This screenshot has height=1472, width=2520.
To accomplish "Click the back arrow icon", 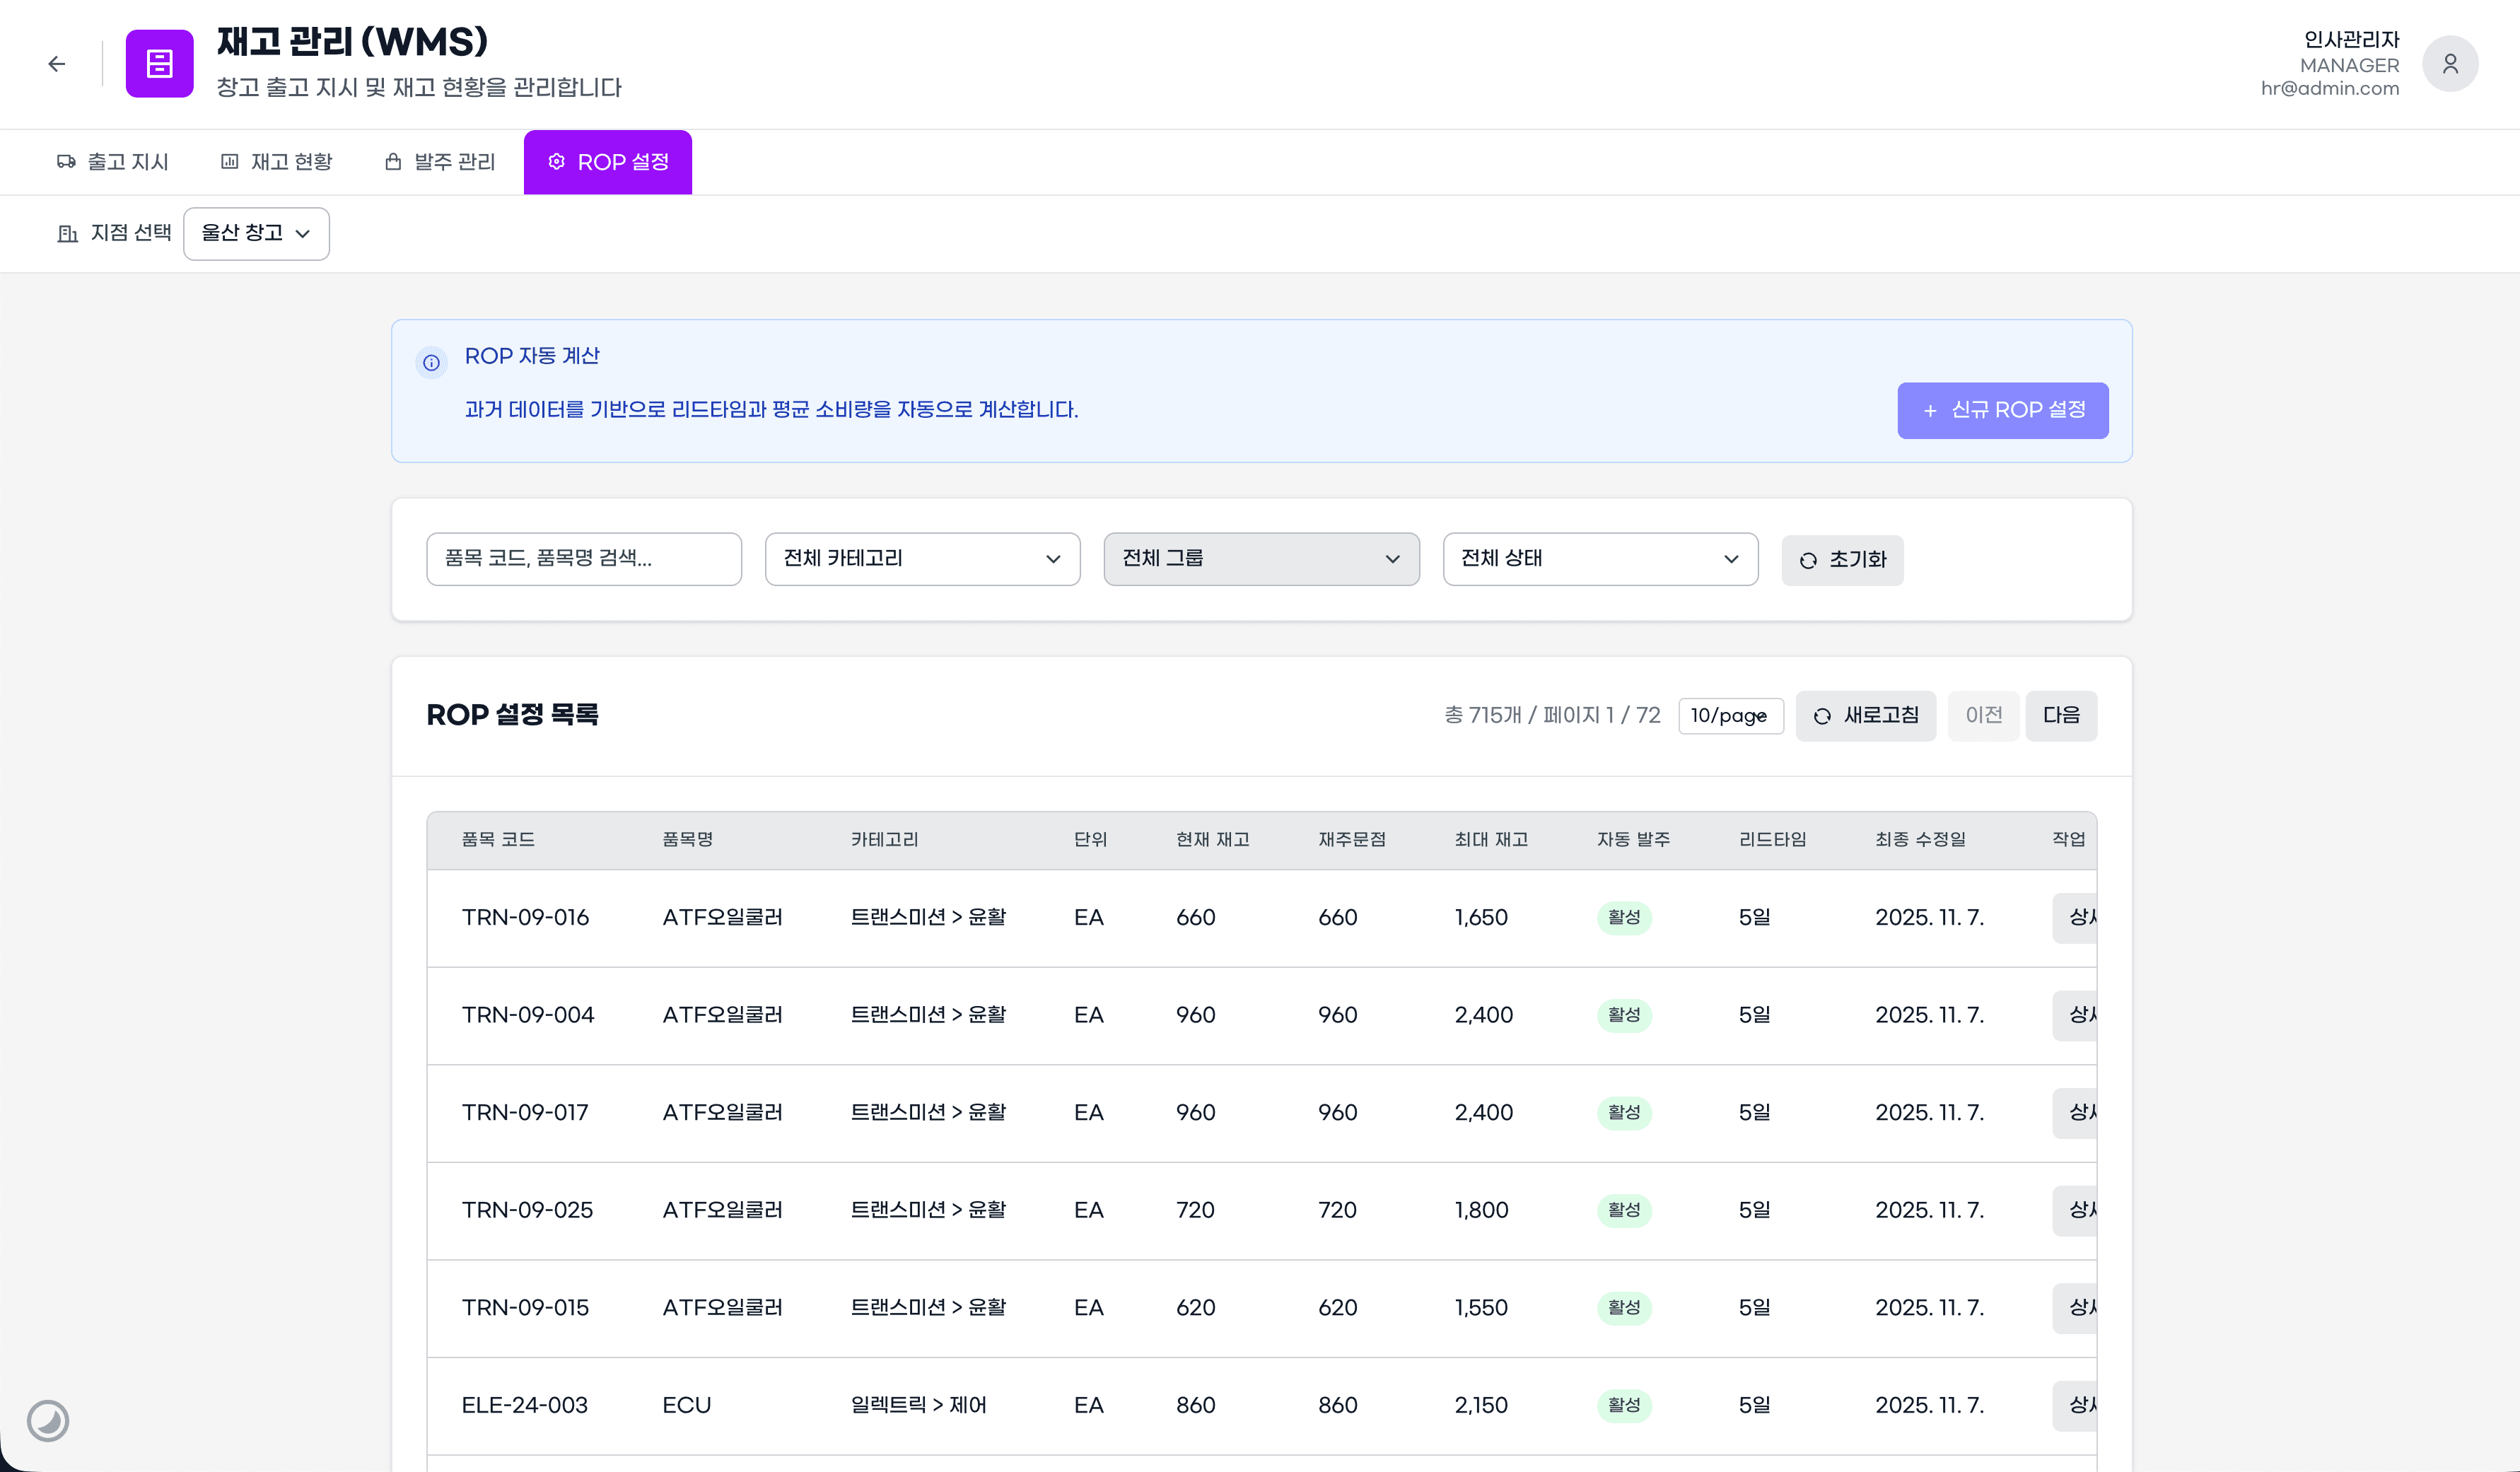I will 57,64.
